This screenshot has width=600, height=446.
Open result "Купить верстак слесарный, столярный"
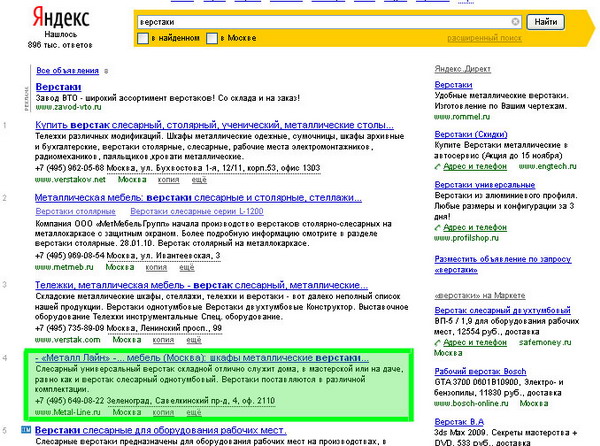click(x=214, y=125)
